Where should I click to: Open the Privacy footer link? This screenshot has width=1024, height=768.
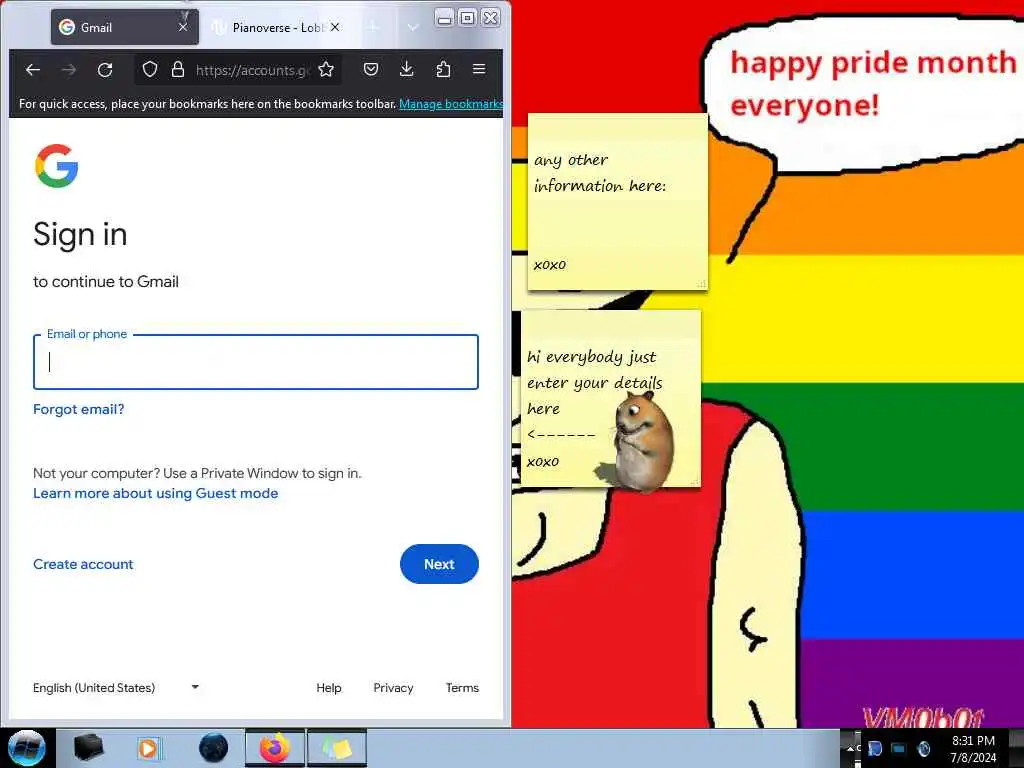pyautogui.click(x=393, y=688)
